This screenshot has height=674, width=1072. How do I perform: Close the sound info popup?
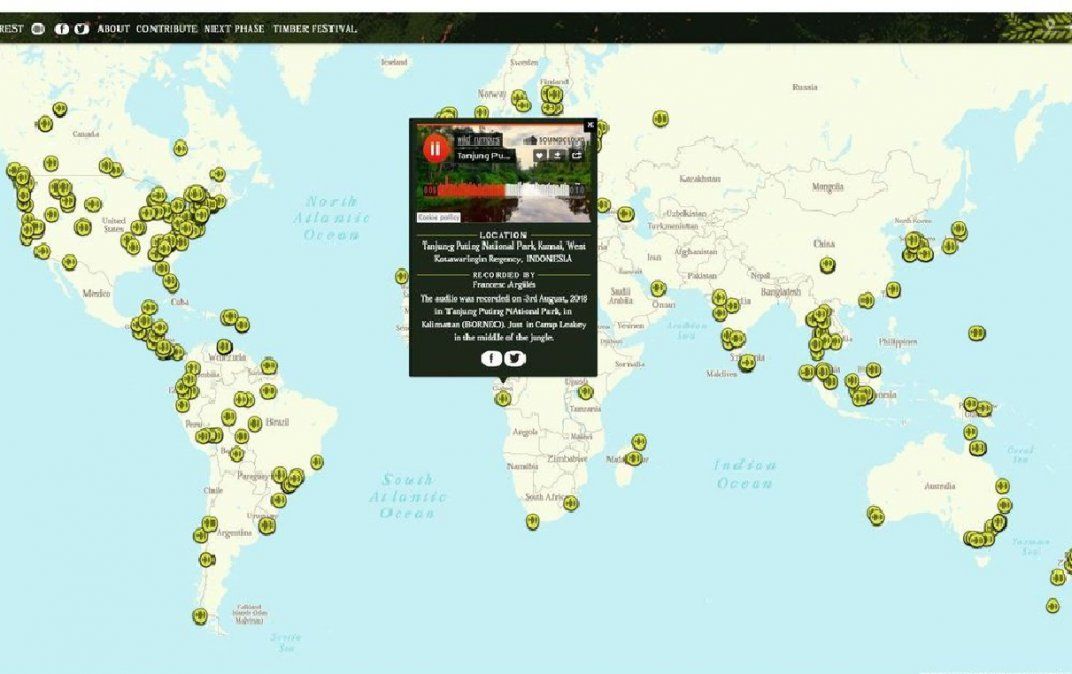(590, 125)
